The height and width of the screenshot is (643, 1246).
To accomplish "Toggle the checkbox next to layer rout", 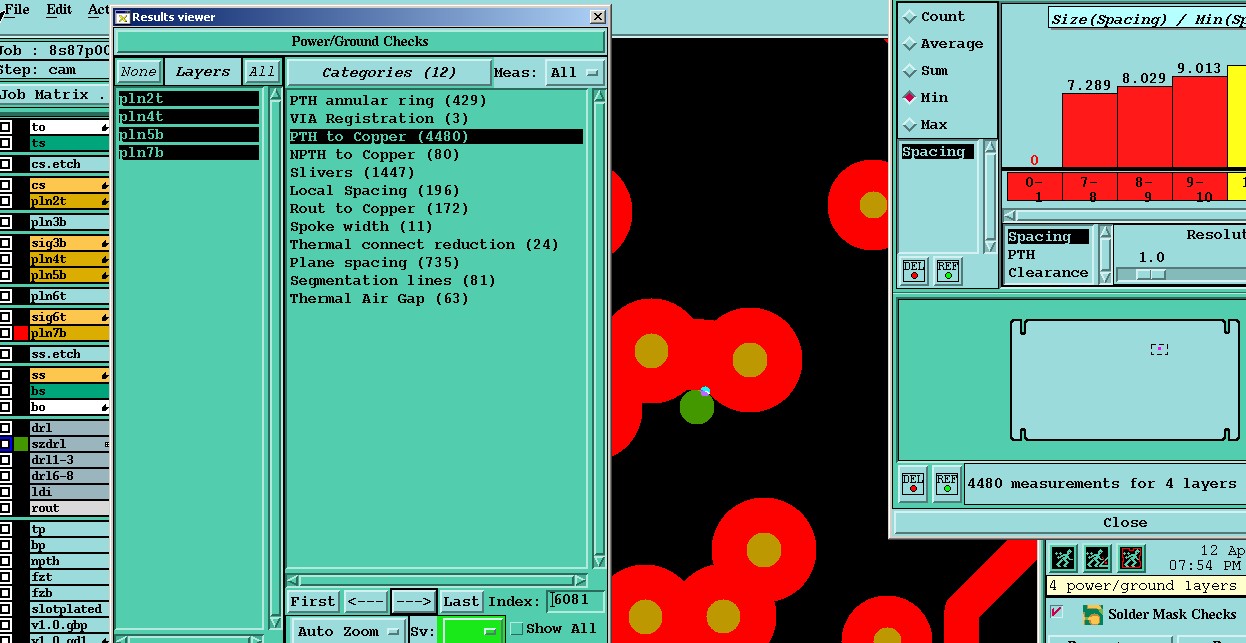I will pos(5,508).
